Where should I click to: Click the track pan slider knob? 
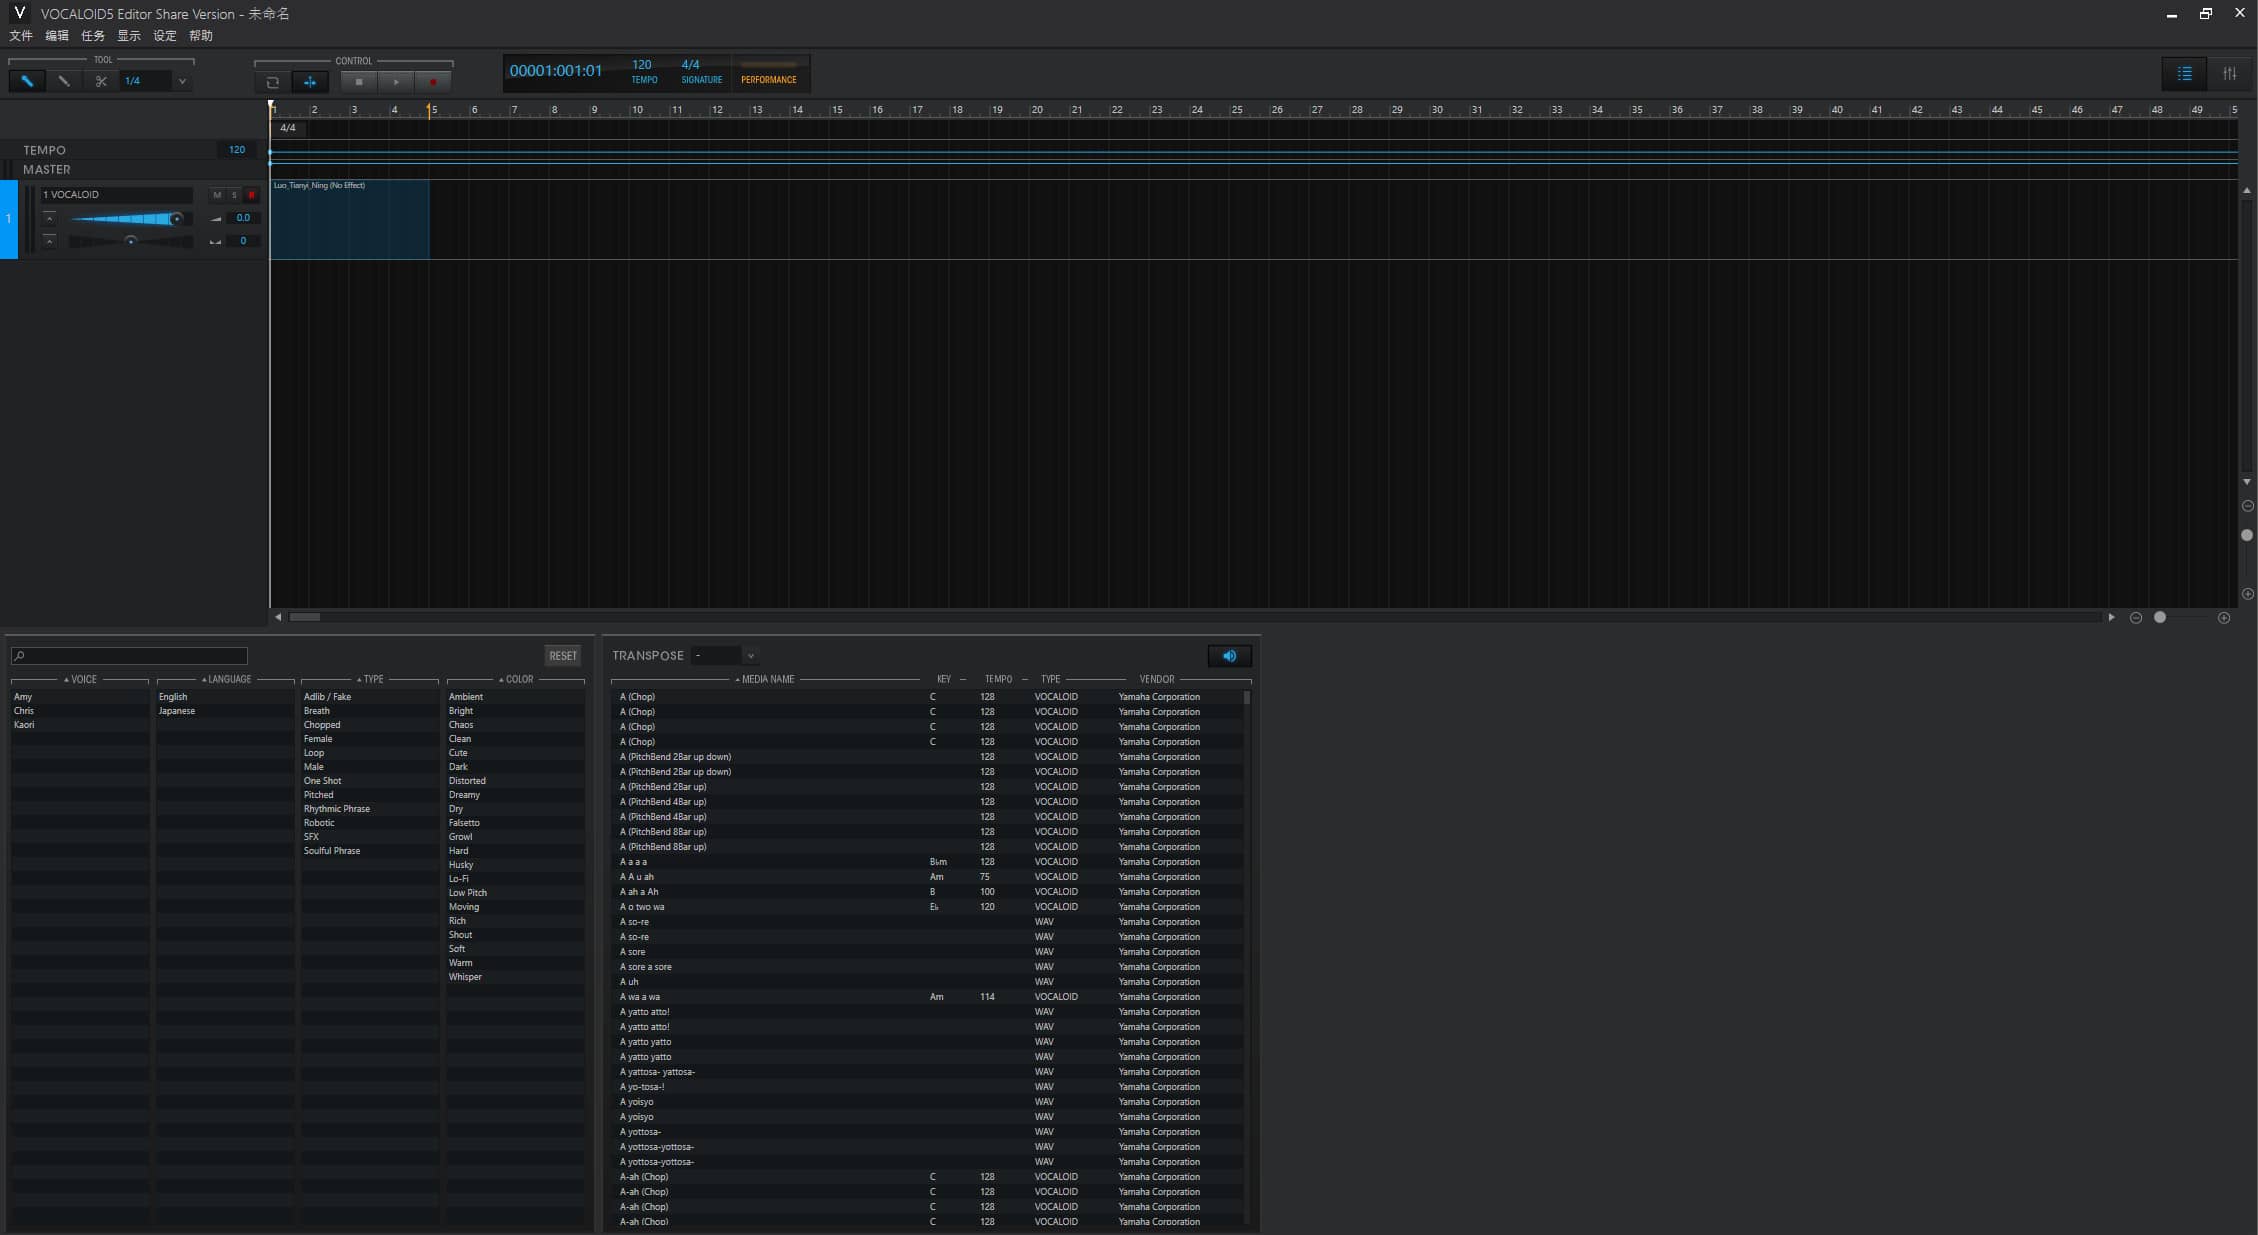click(130, 241)
